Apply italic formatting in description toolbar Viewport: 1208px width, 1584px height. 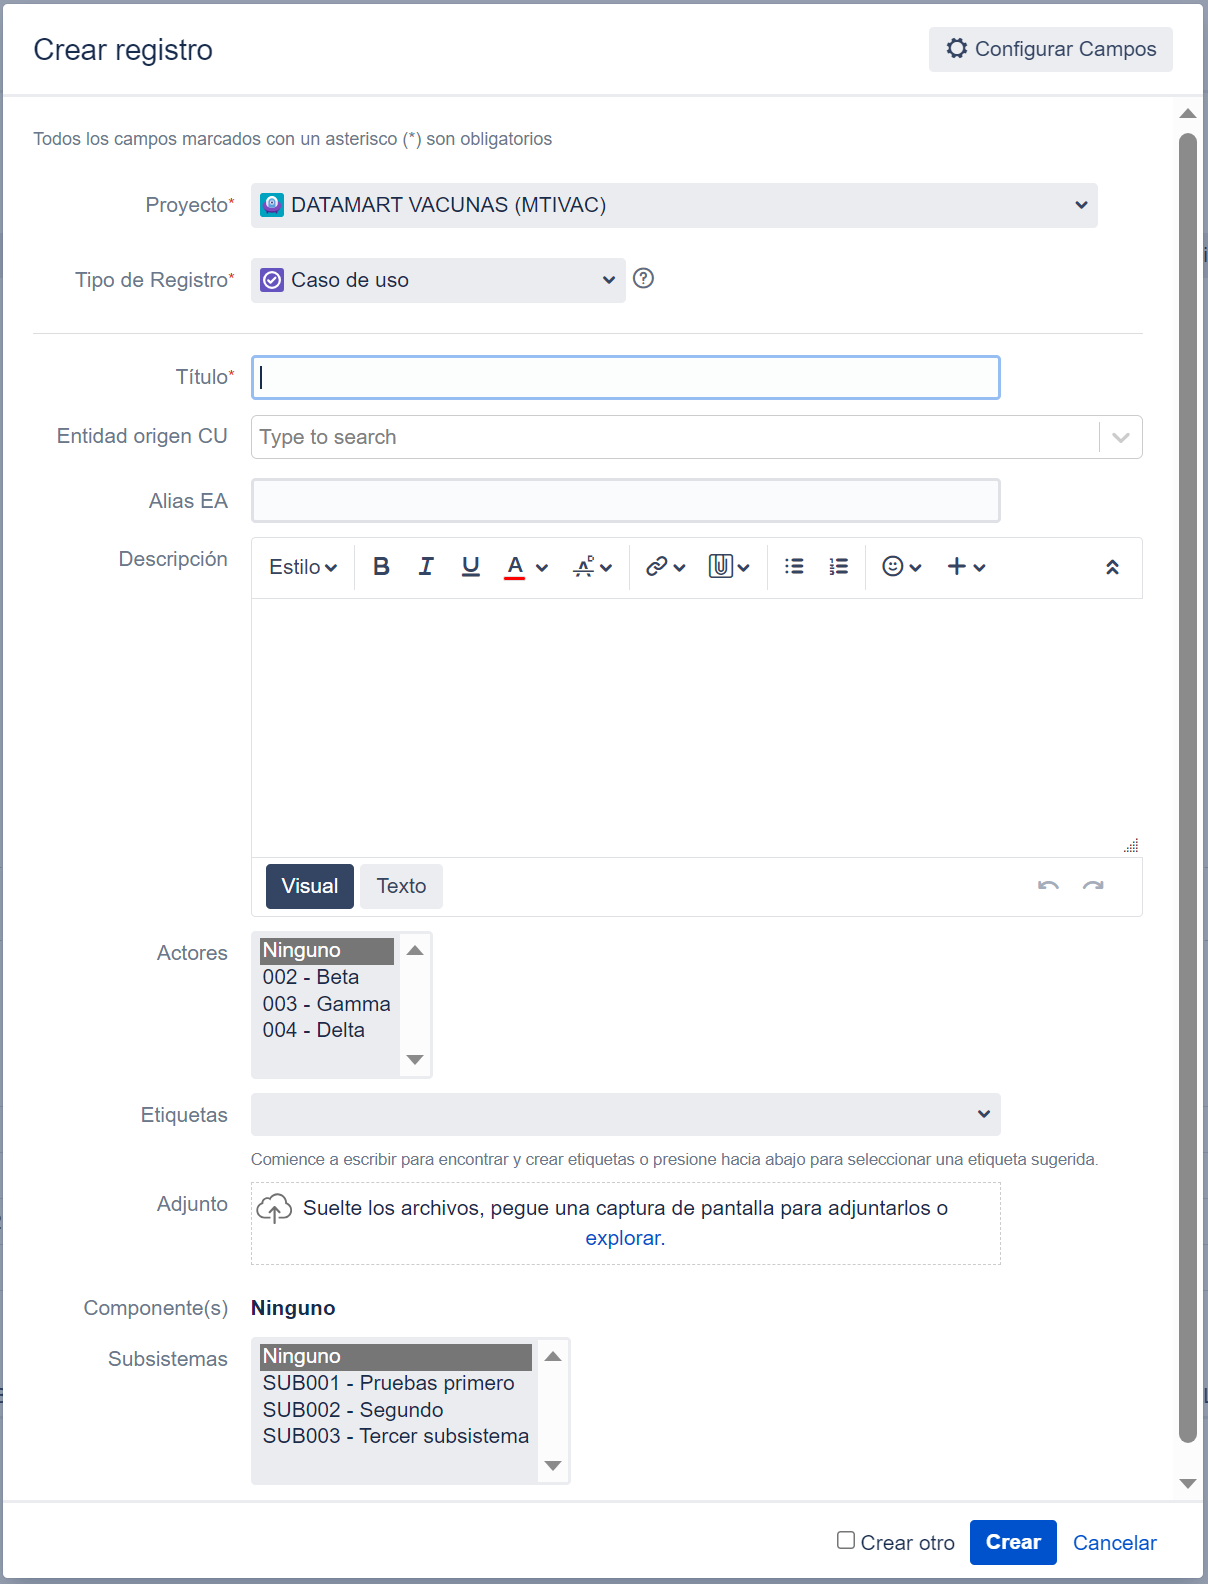426,567
